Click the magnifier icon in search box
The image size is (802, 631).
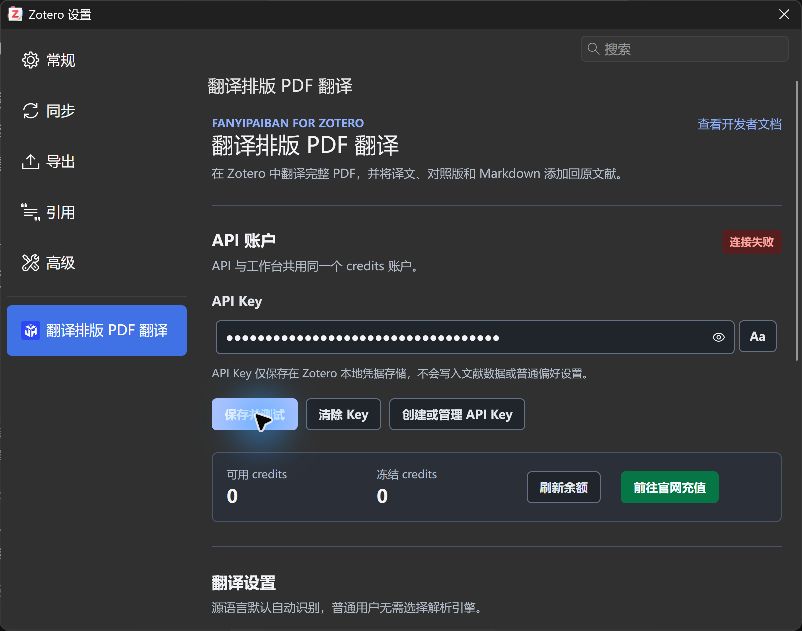coord(593,49)
